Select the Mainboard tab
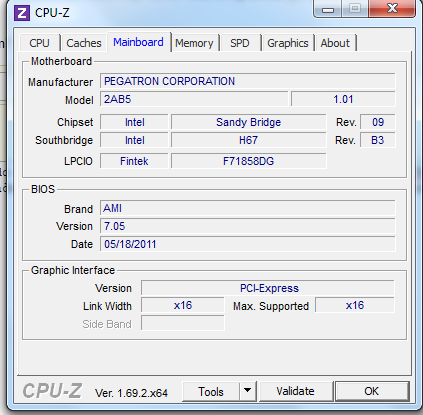 click(x=138, y=42)
